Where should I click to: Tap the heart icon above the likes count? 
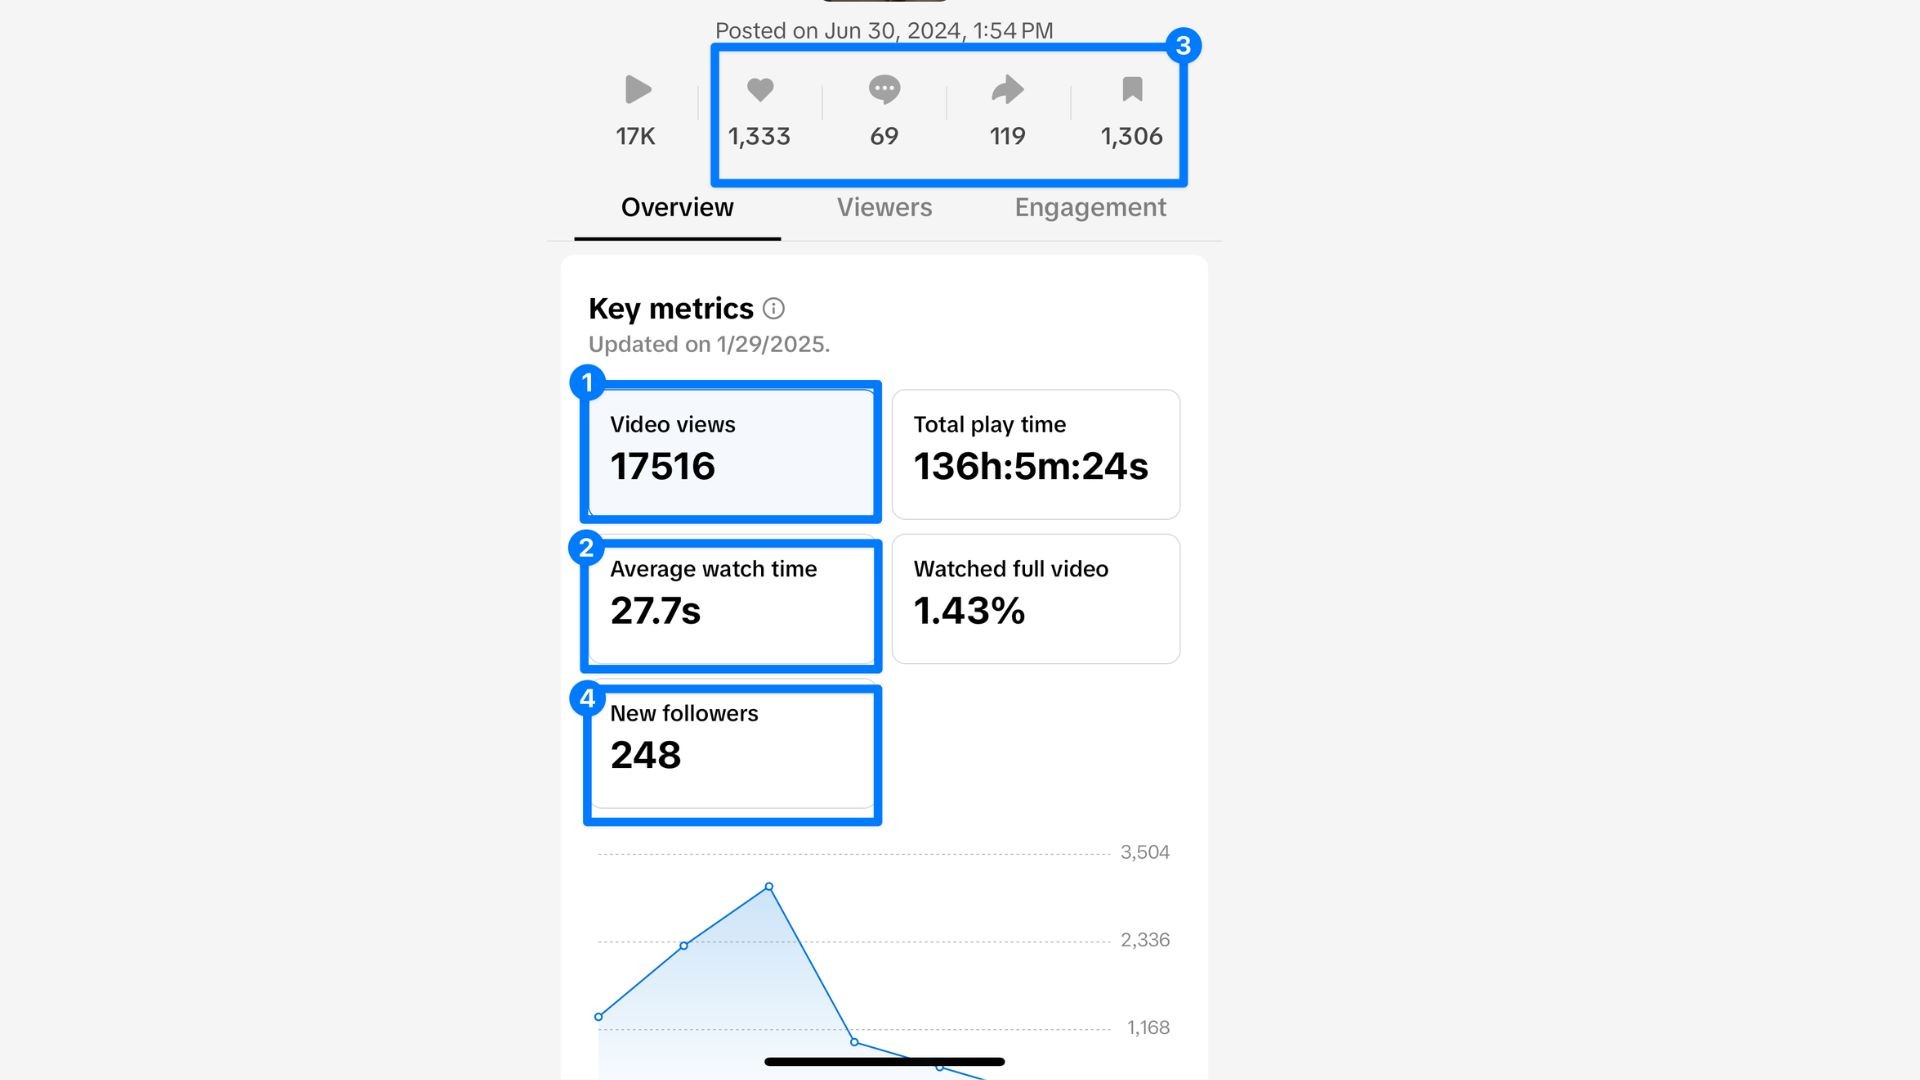click(x=761, y=90)
